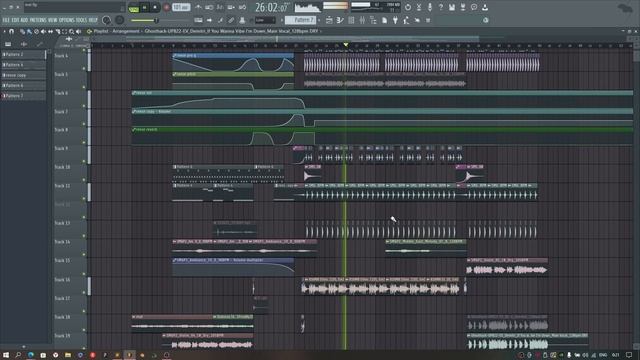Toggle the countdown before recording icon
The height and width of the screenshot is (360, 640).
coord(220,7)
